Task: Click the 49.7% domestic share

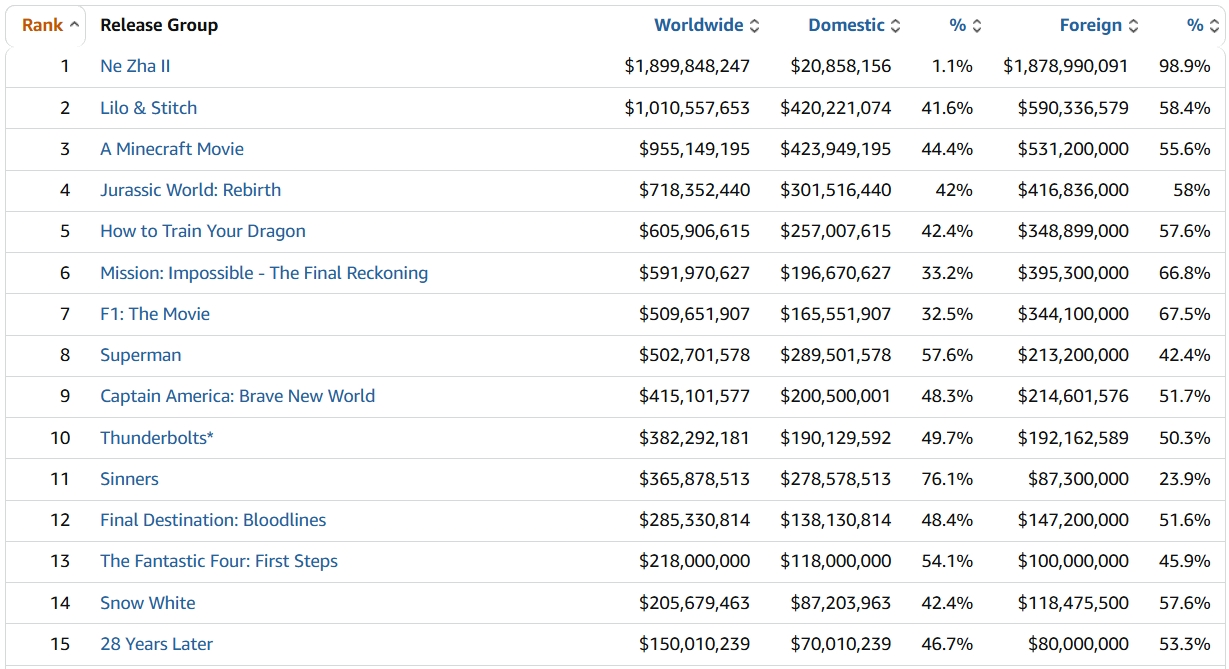Action: 947,438
